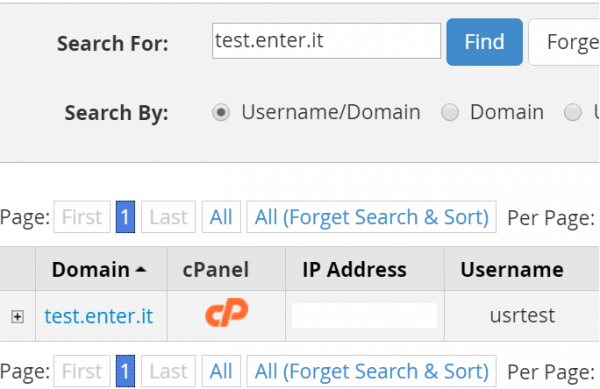Select the Username/Domain radio button

(x=221, y=112)
